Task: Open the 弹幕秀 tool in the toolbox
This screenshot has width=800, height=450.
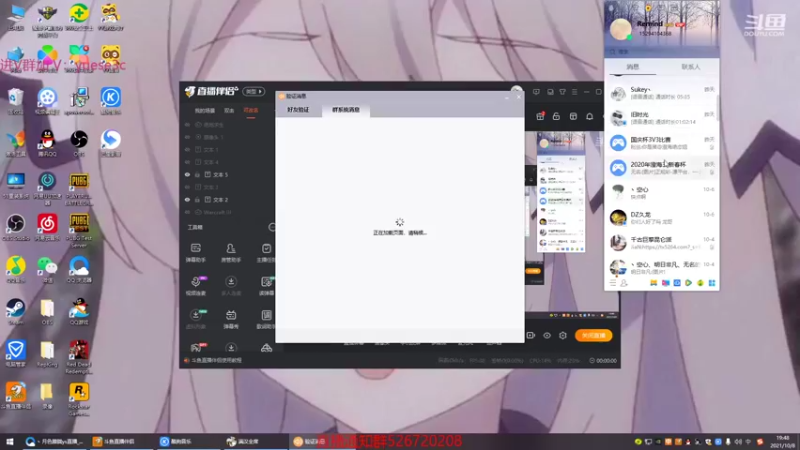Action: pos(231,319)
